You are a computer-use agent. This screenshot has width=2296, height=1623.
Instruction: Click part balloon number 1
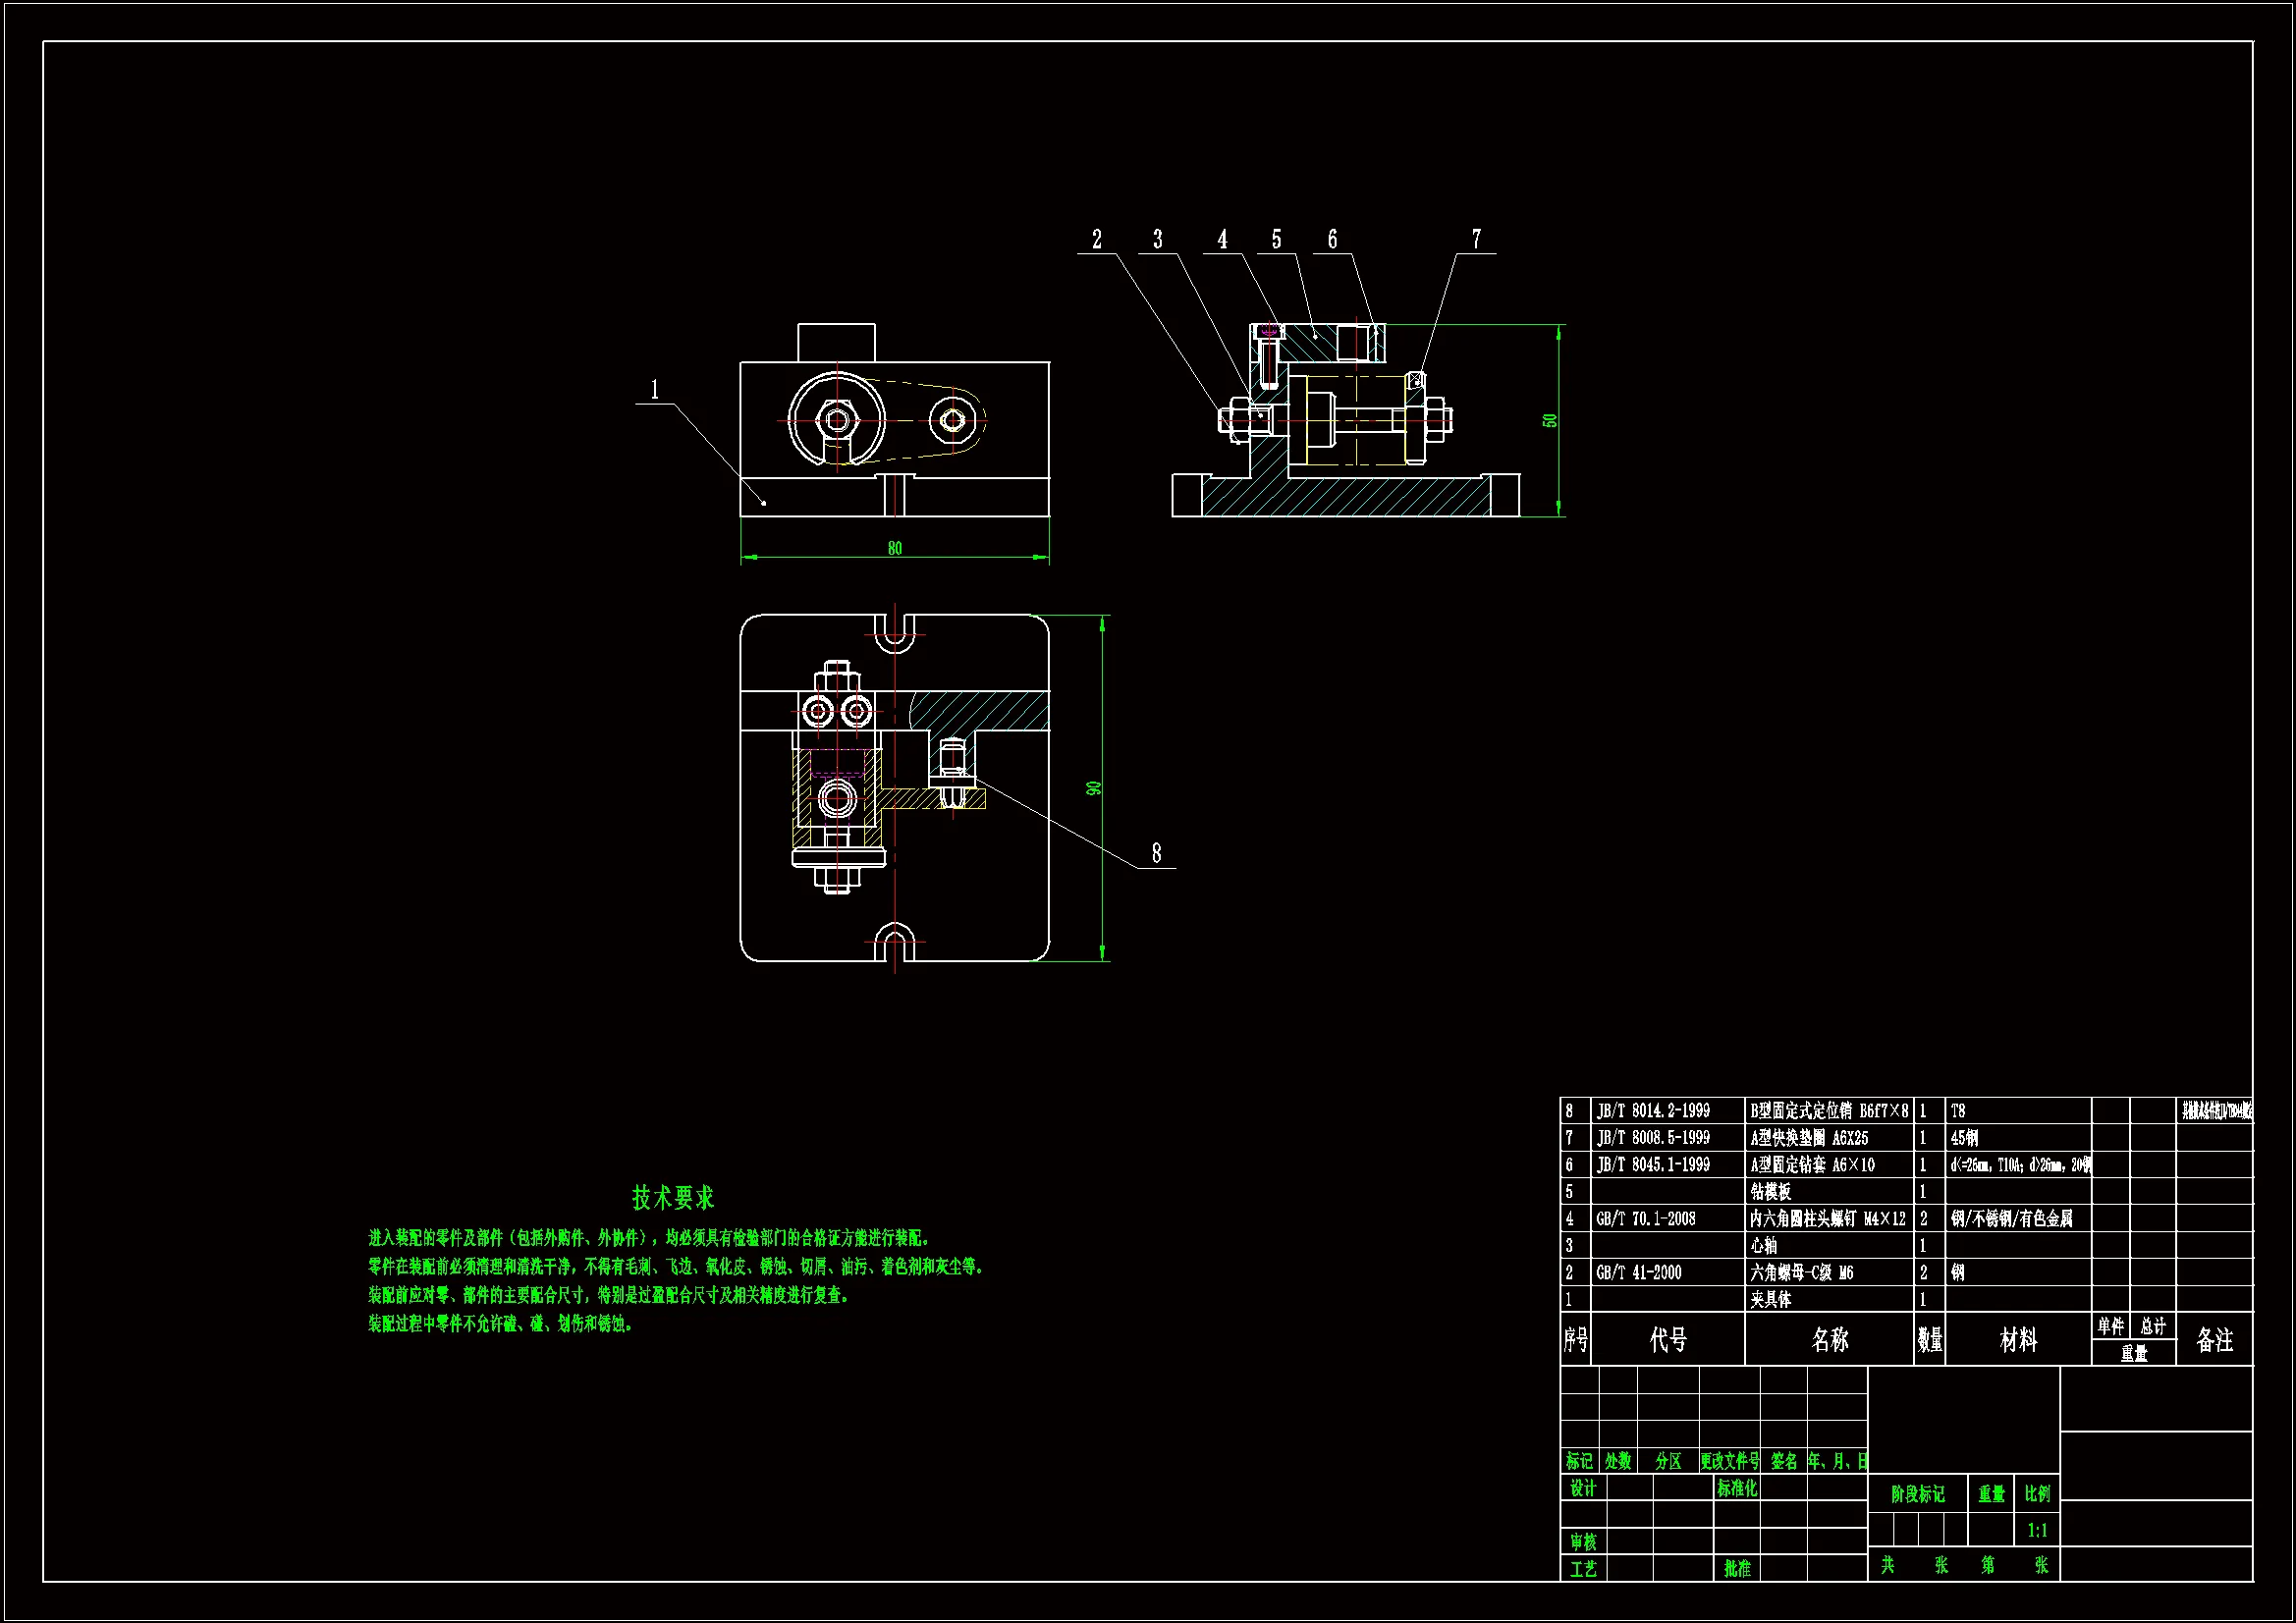click(655, 389)
